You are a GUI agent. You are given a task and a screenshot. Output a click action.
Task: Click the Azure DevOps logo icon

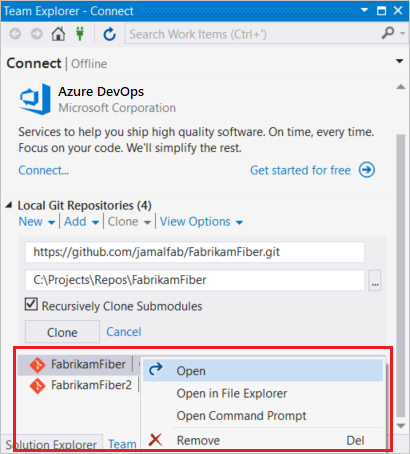click(x=35, y=99)
